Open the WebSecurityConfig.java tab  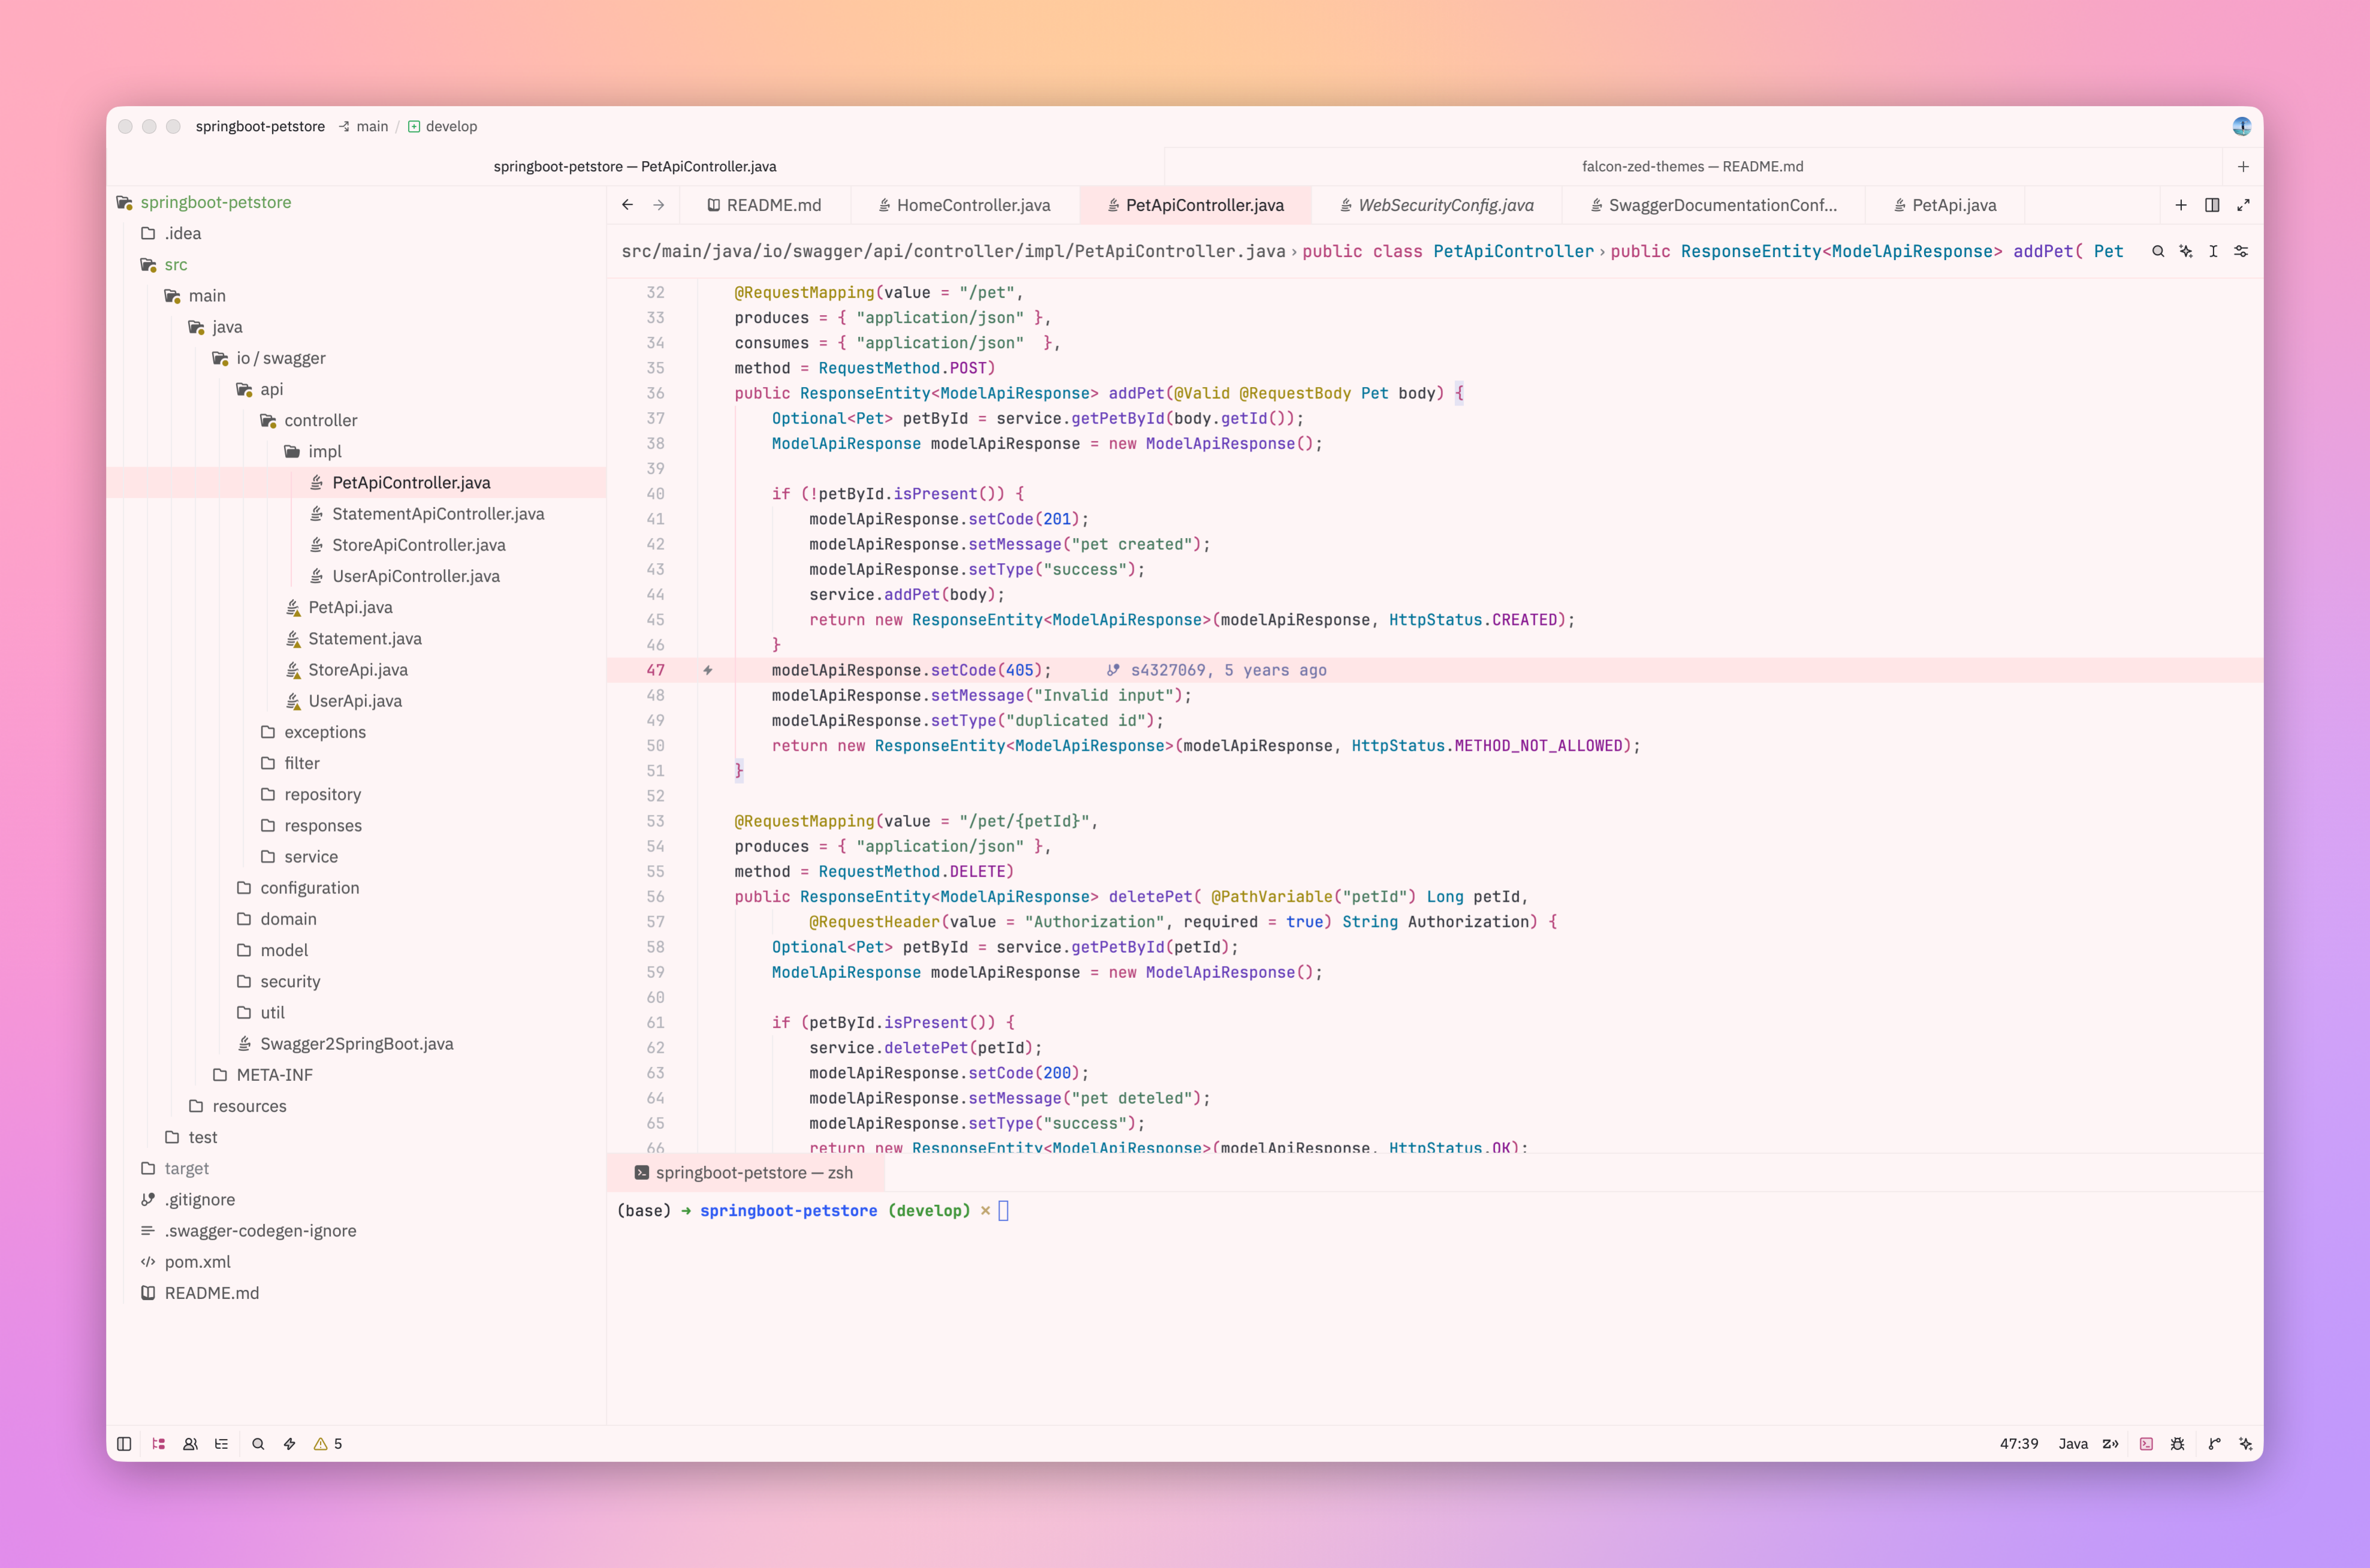(1437, 205)
